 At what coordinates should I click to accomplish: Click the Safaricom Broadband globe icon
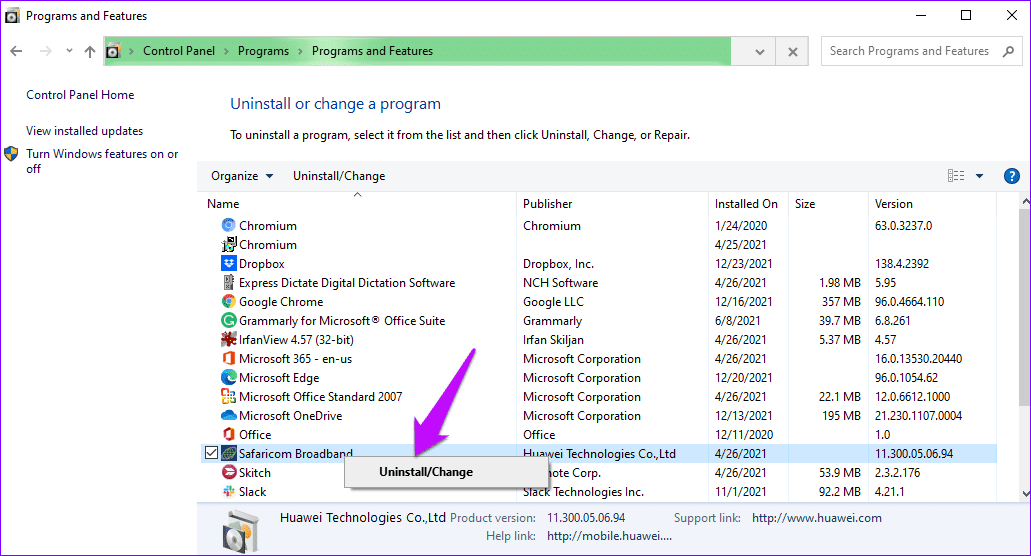tap(228, 453)
